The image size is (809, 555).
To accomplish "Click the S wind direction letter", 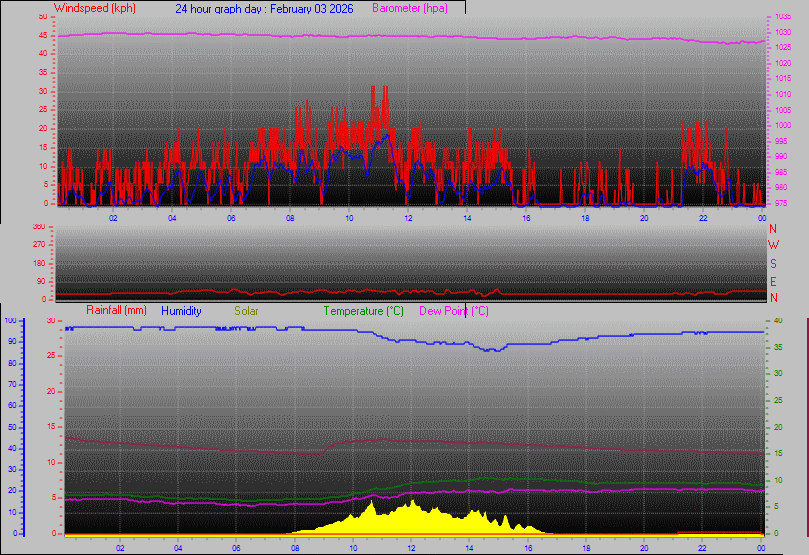I will 773,263.
